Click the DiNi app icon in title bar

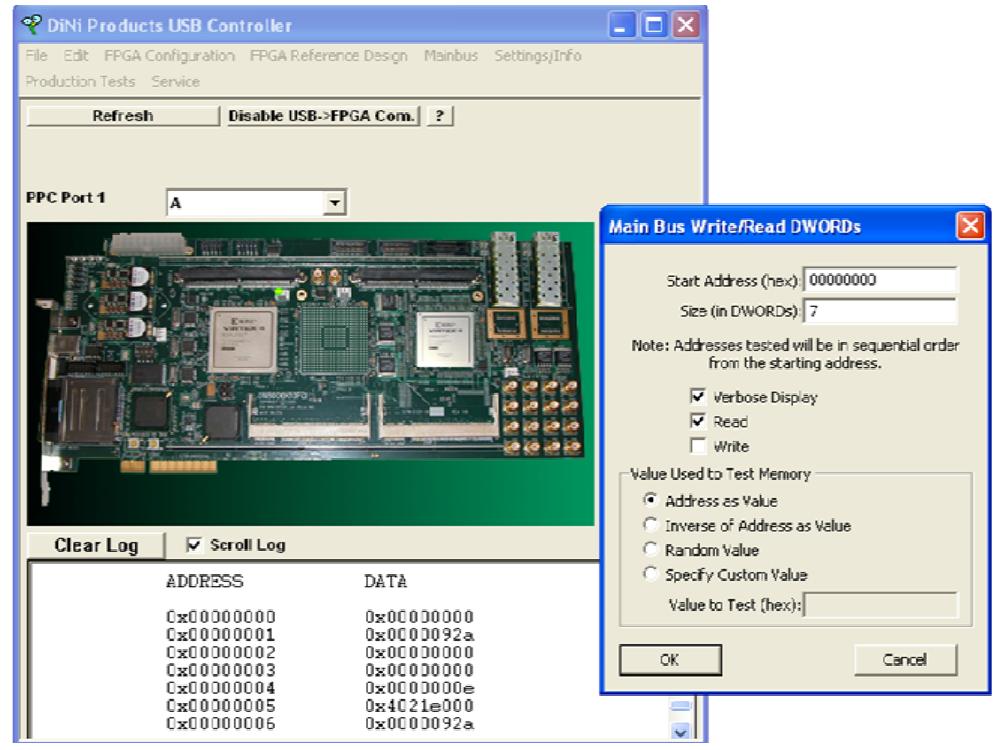coord(30,25)
